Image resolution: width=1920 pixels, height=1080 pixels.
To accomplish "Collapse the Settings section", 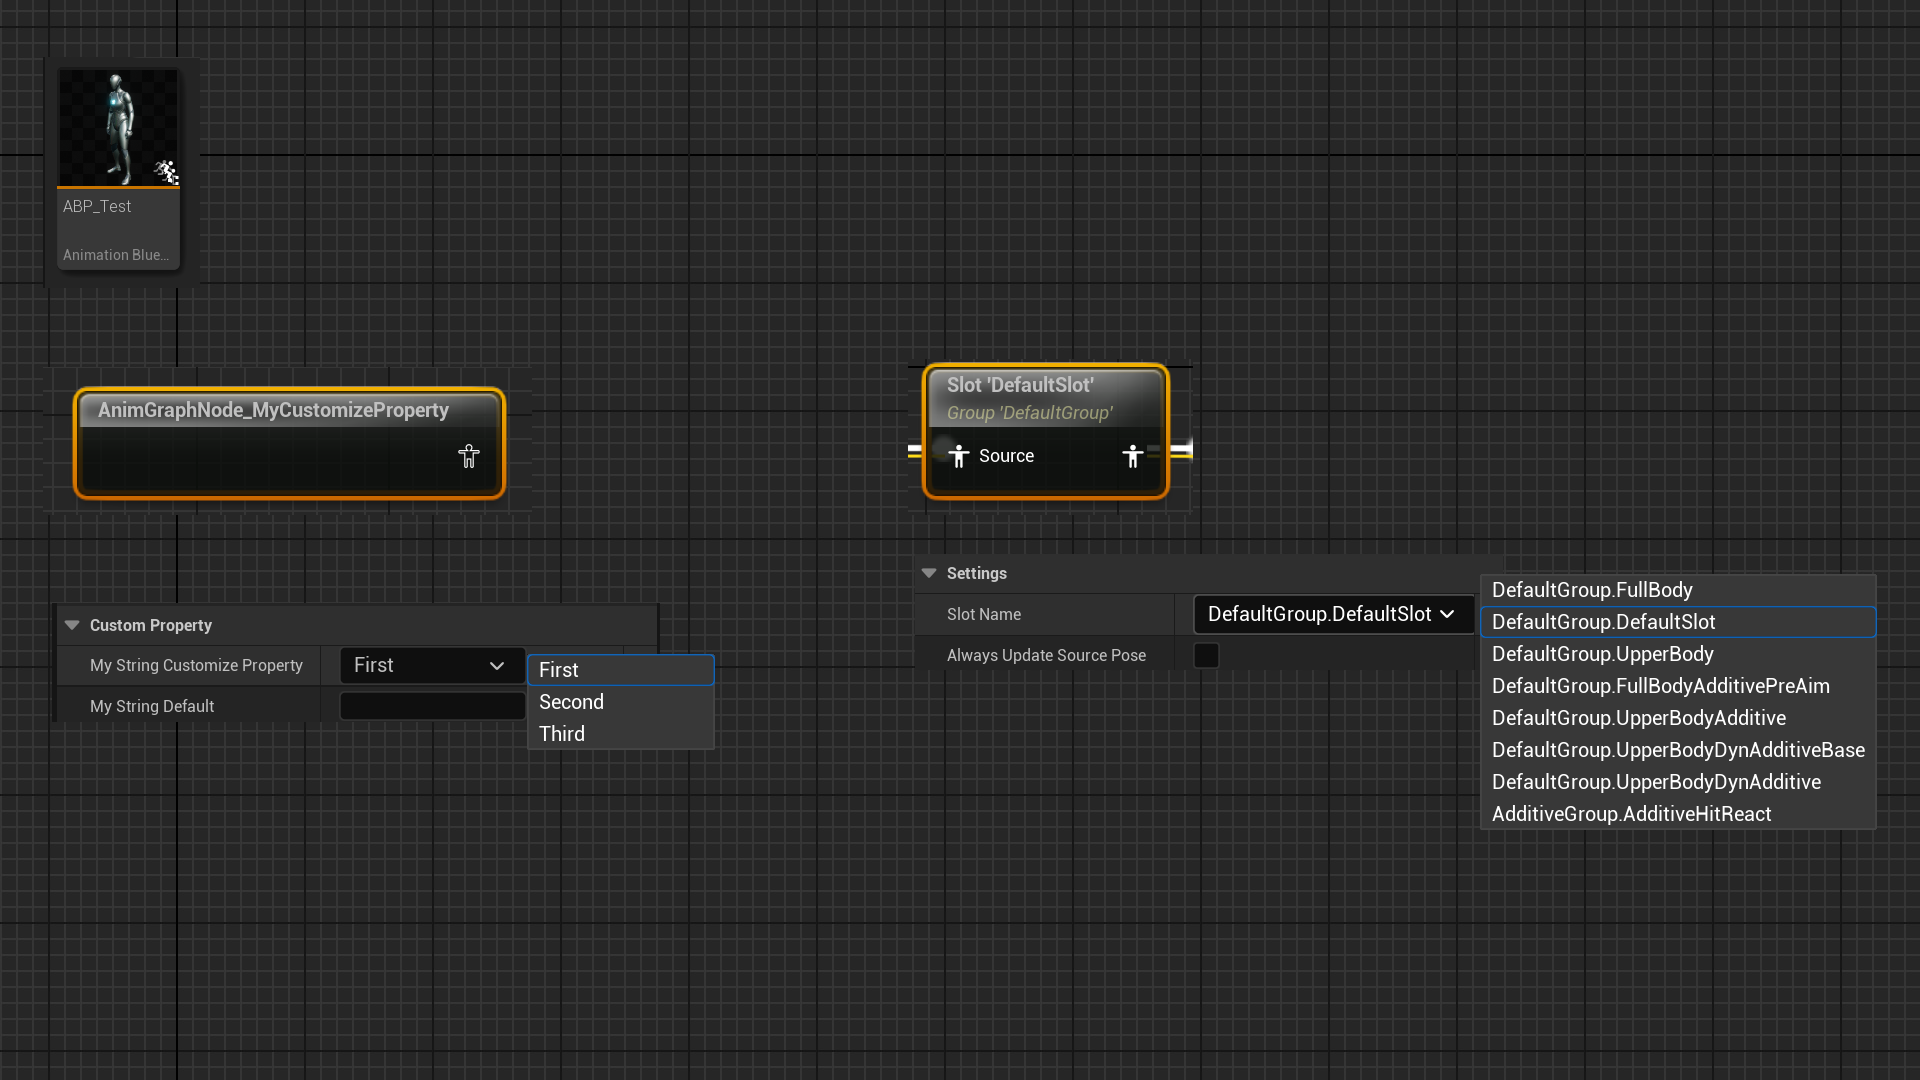I will 929,573.
